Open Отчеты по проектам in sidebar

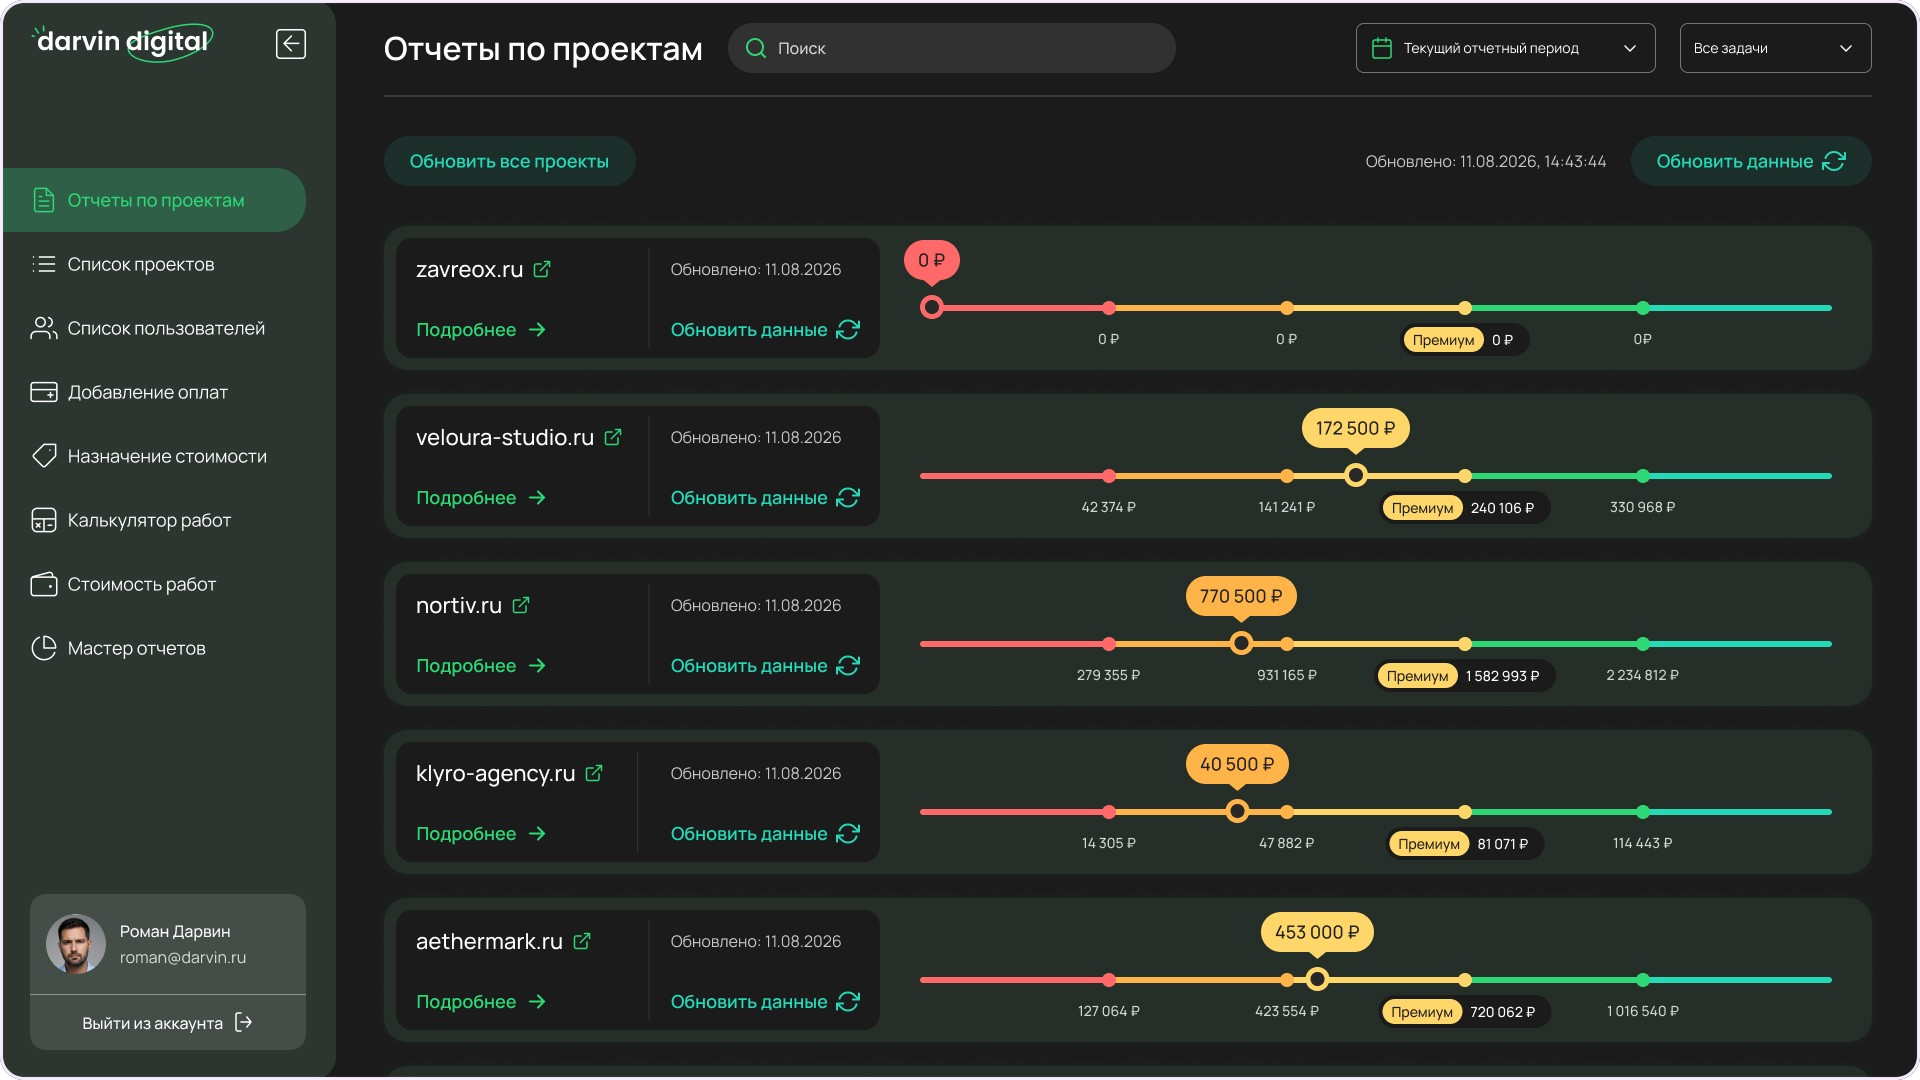click(155, 200)
